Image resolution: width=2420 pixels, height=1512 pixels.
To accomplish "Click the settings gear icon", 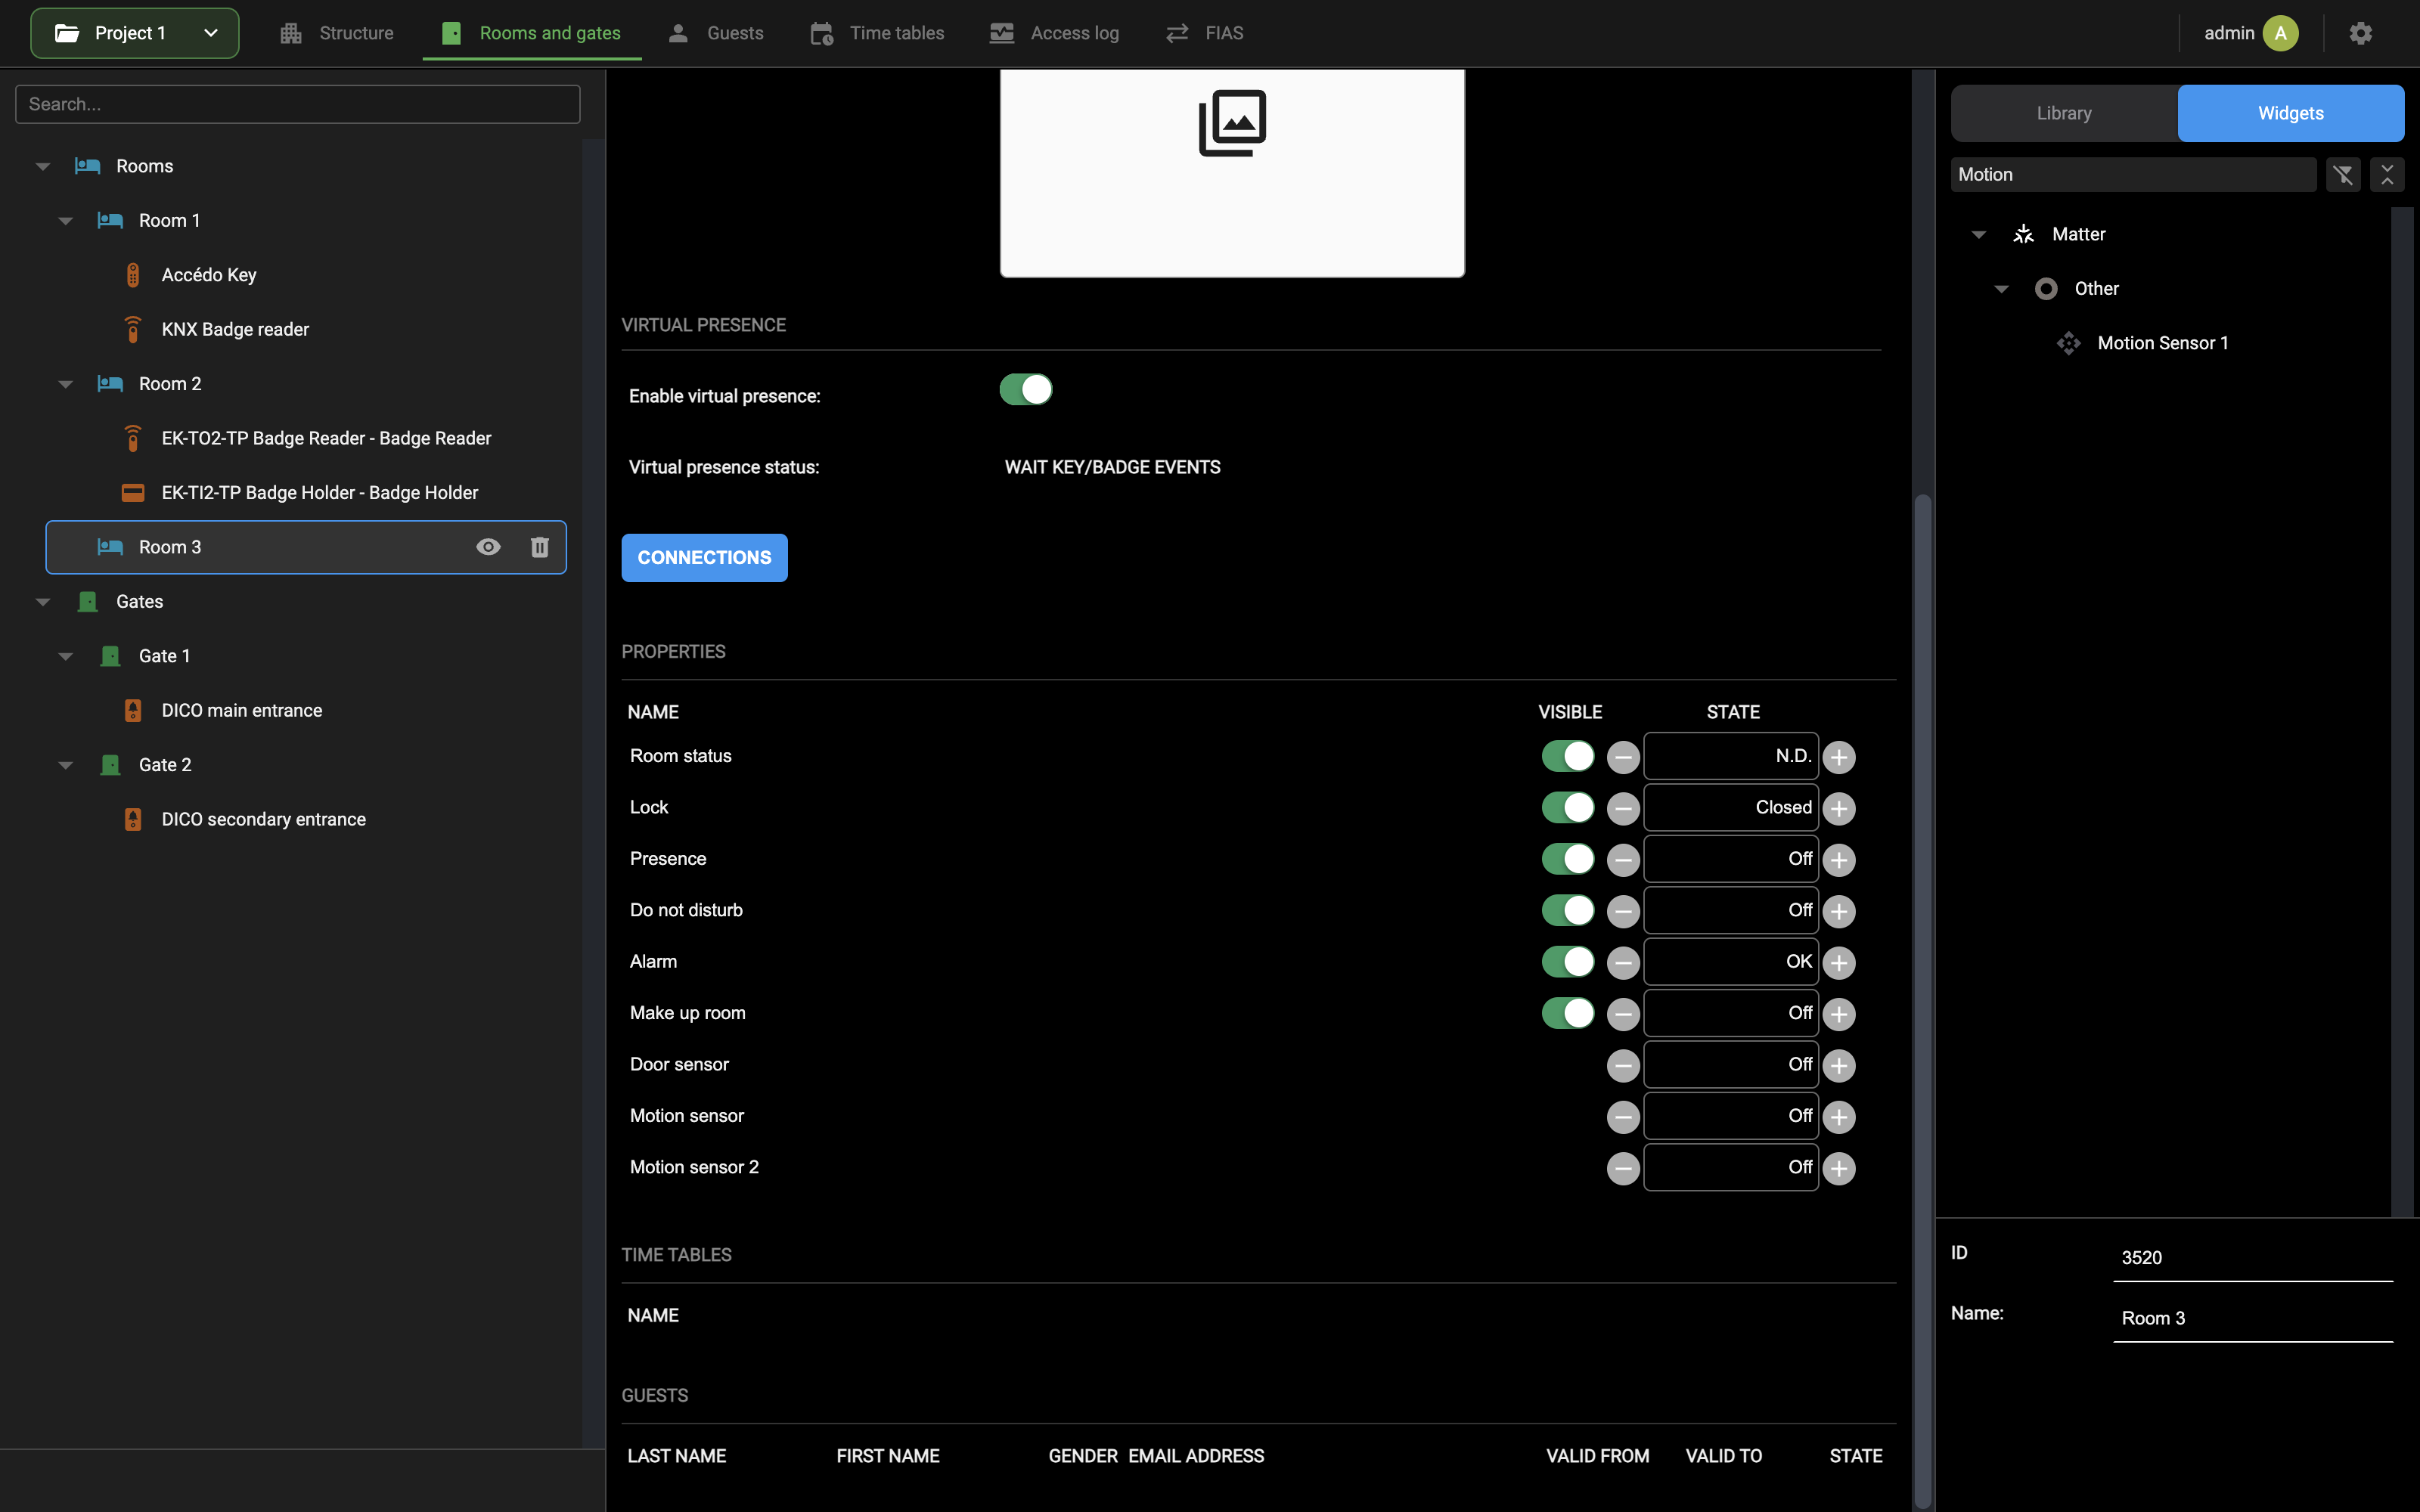I will 2360,33.
